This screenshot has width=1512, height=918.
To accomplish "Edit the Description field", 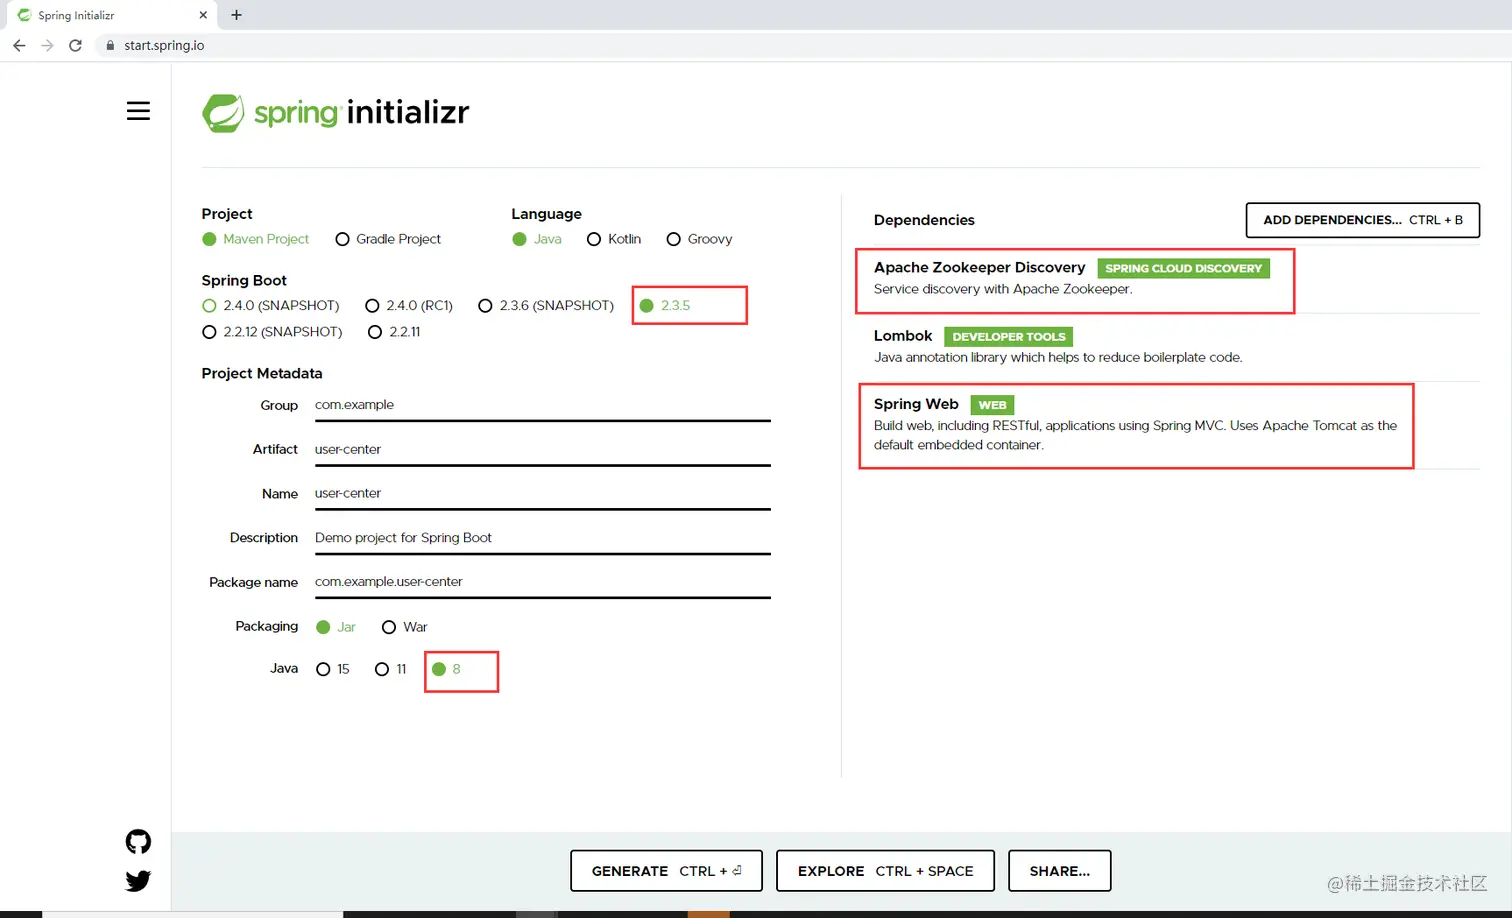I will point(543,538).
